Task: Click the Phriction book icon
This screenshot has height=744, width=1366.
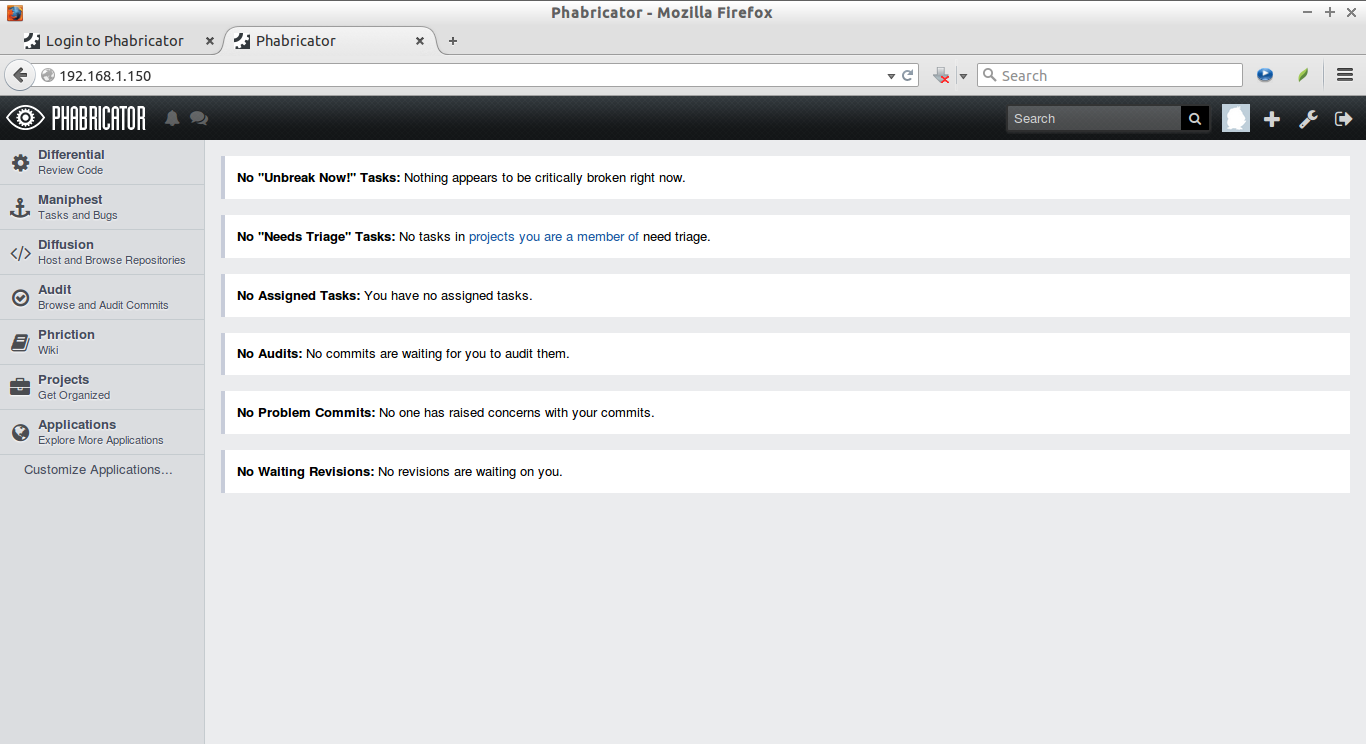Action: coord(20,342)
